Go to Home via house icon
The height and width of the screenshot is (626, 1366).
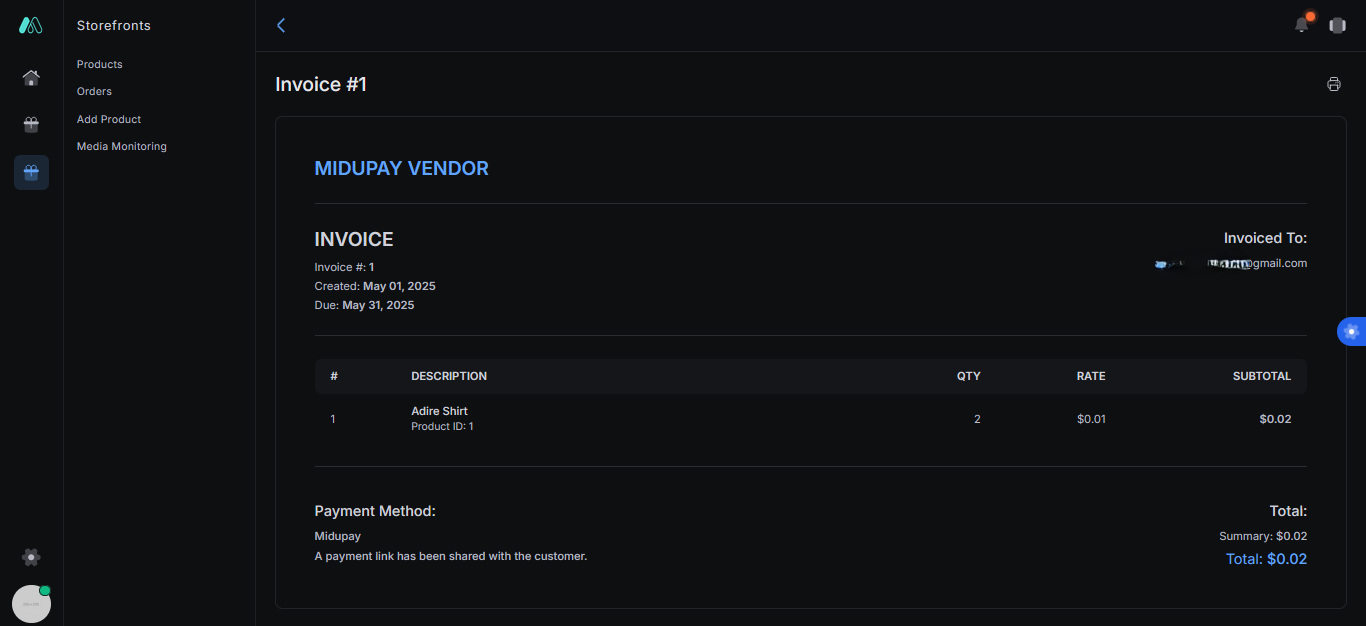pyautogui.click(x=31, y=78)
